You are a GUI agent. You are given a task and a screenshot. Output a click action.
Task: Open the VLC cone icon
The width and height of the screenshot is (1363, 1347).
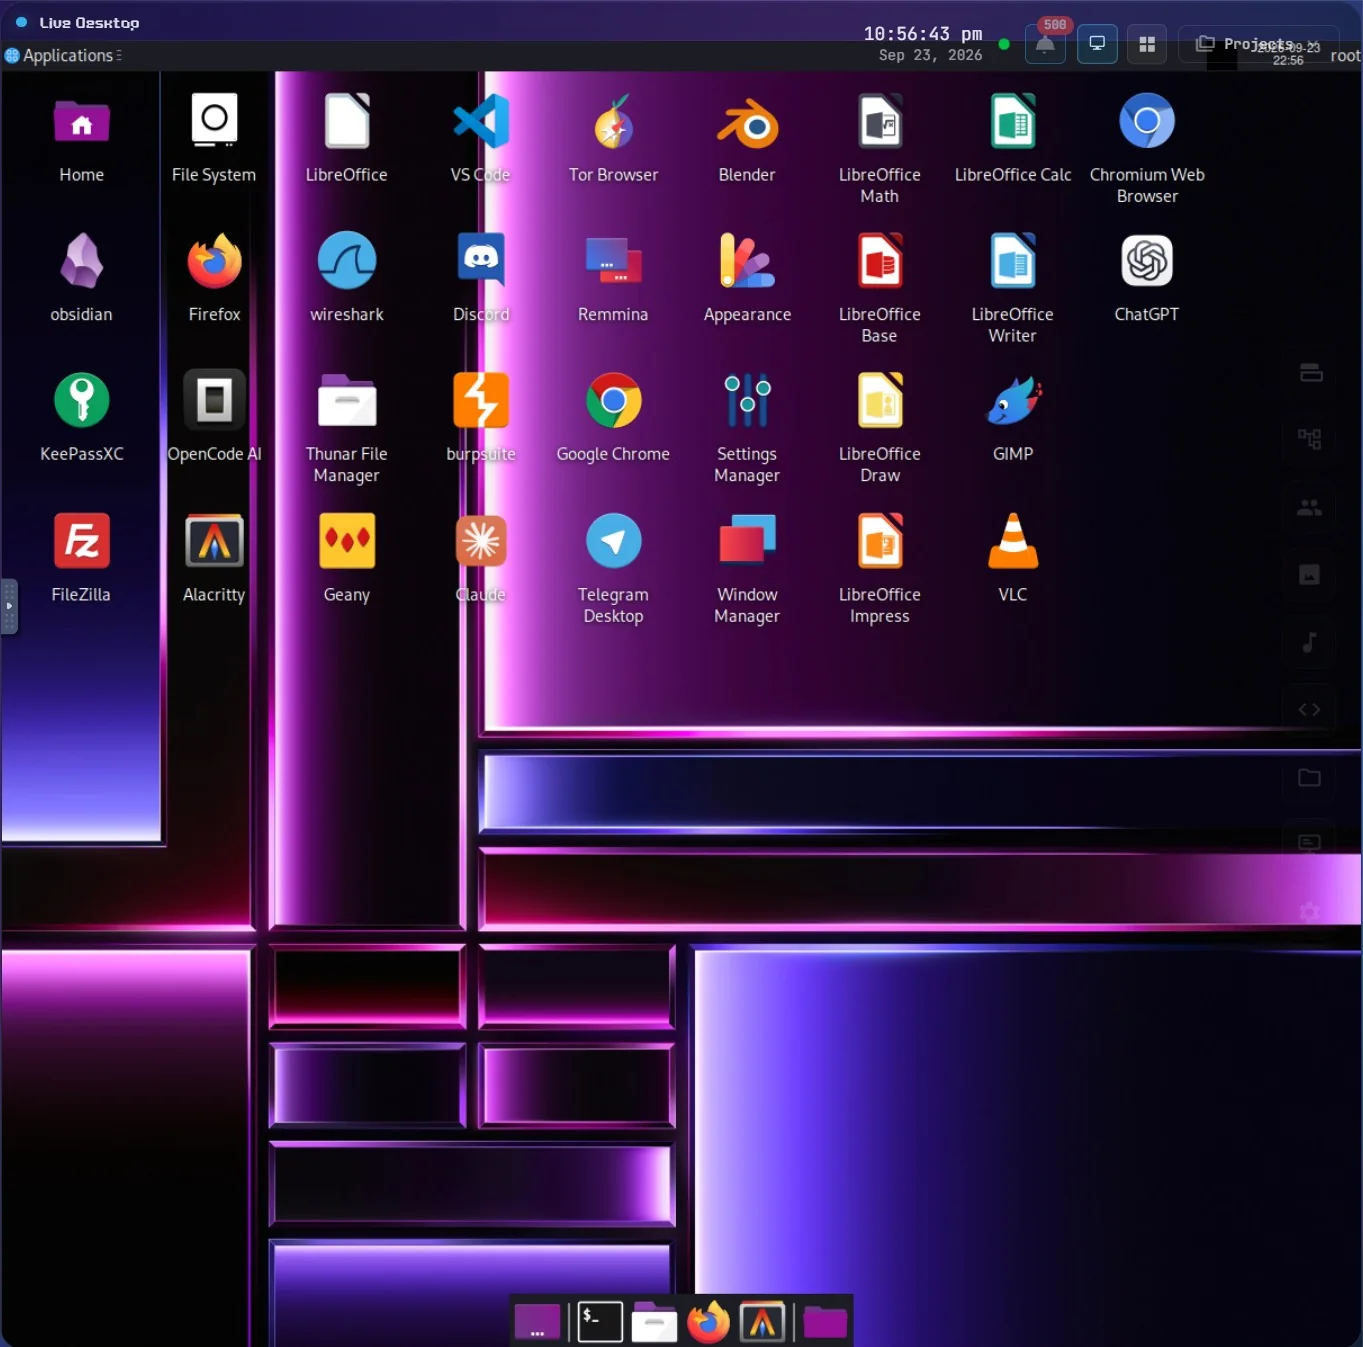tap(1013, 541)
